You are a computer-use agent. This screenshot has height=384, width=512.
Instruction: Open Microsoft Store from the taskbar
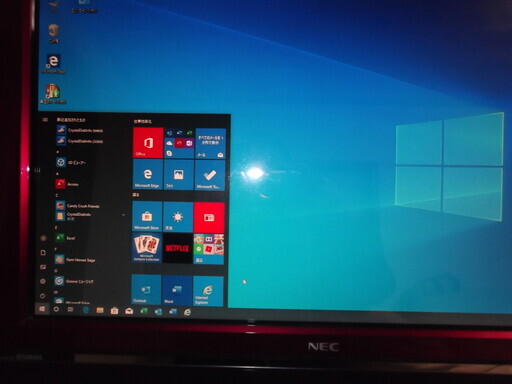pos(114,311)
